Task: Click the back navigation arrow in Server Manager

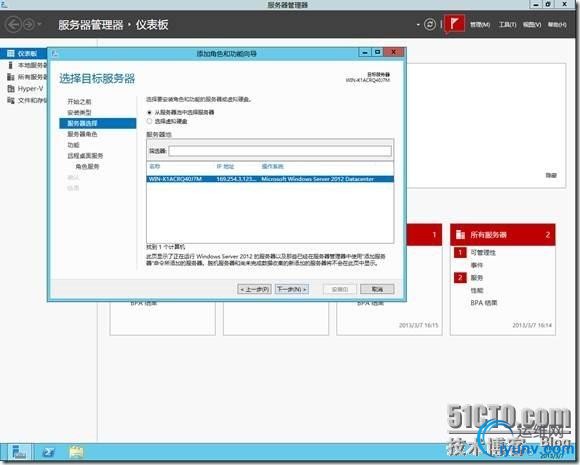Action: (14, 25)
